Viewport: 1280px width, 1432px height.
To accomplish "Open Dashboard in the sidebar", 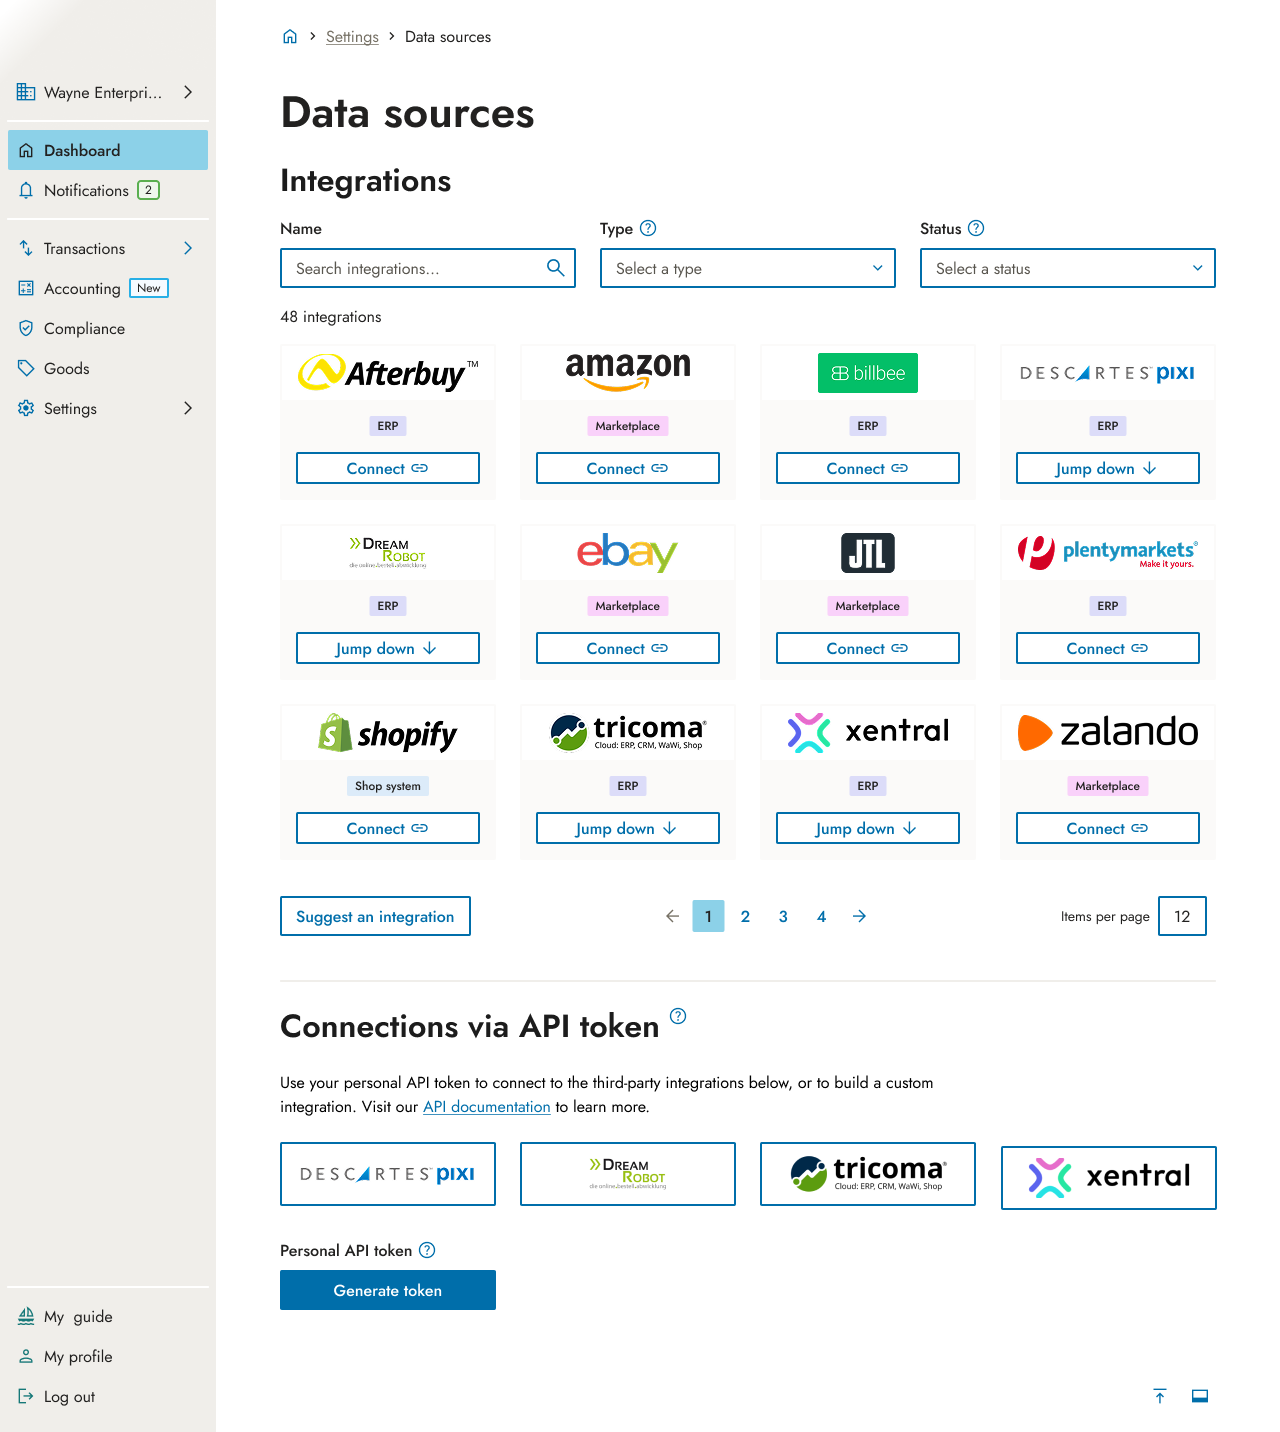I will pos(108,150).
